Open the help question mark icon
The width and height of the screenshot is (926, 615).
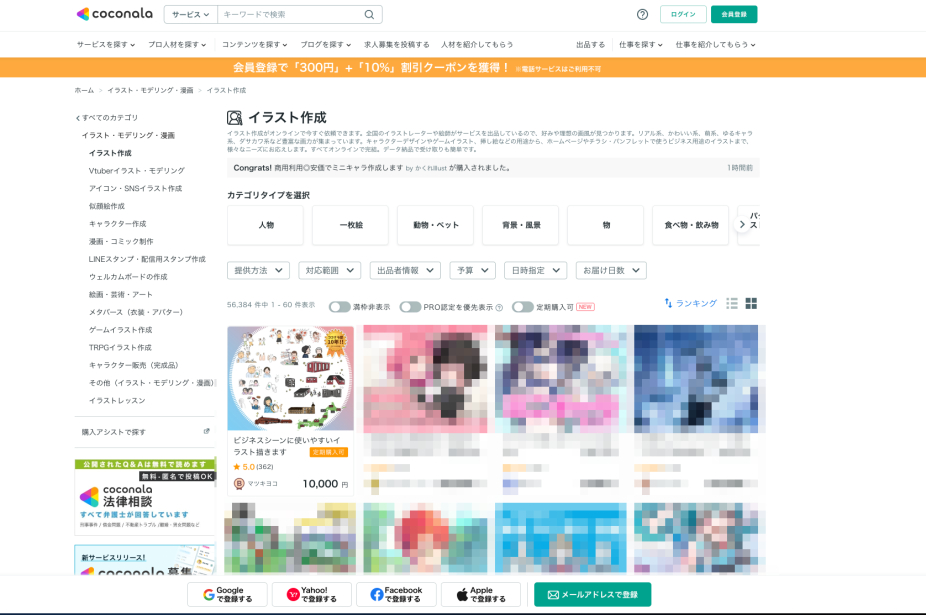[x=642, y=14]
